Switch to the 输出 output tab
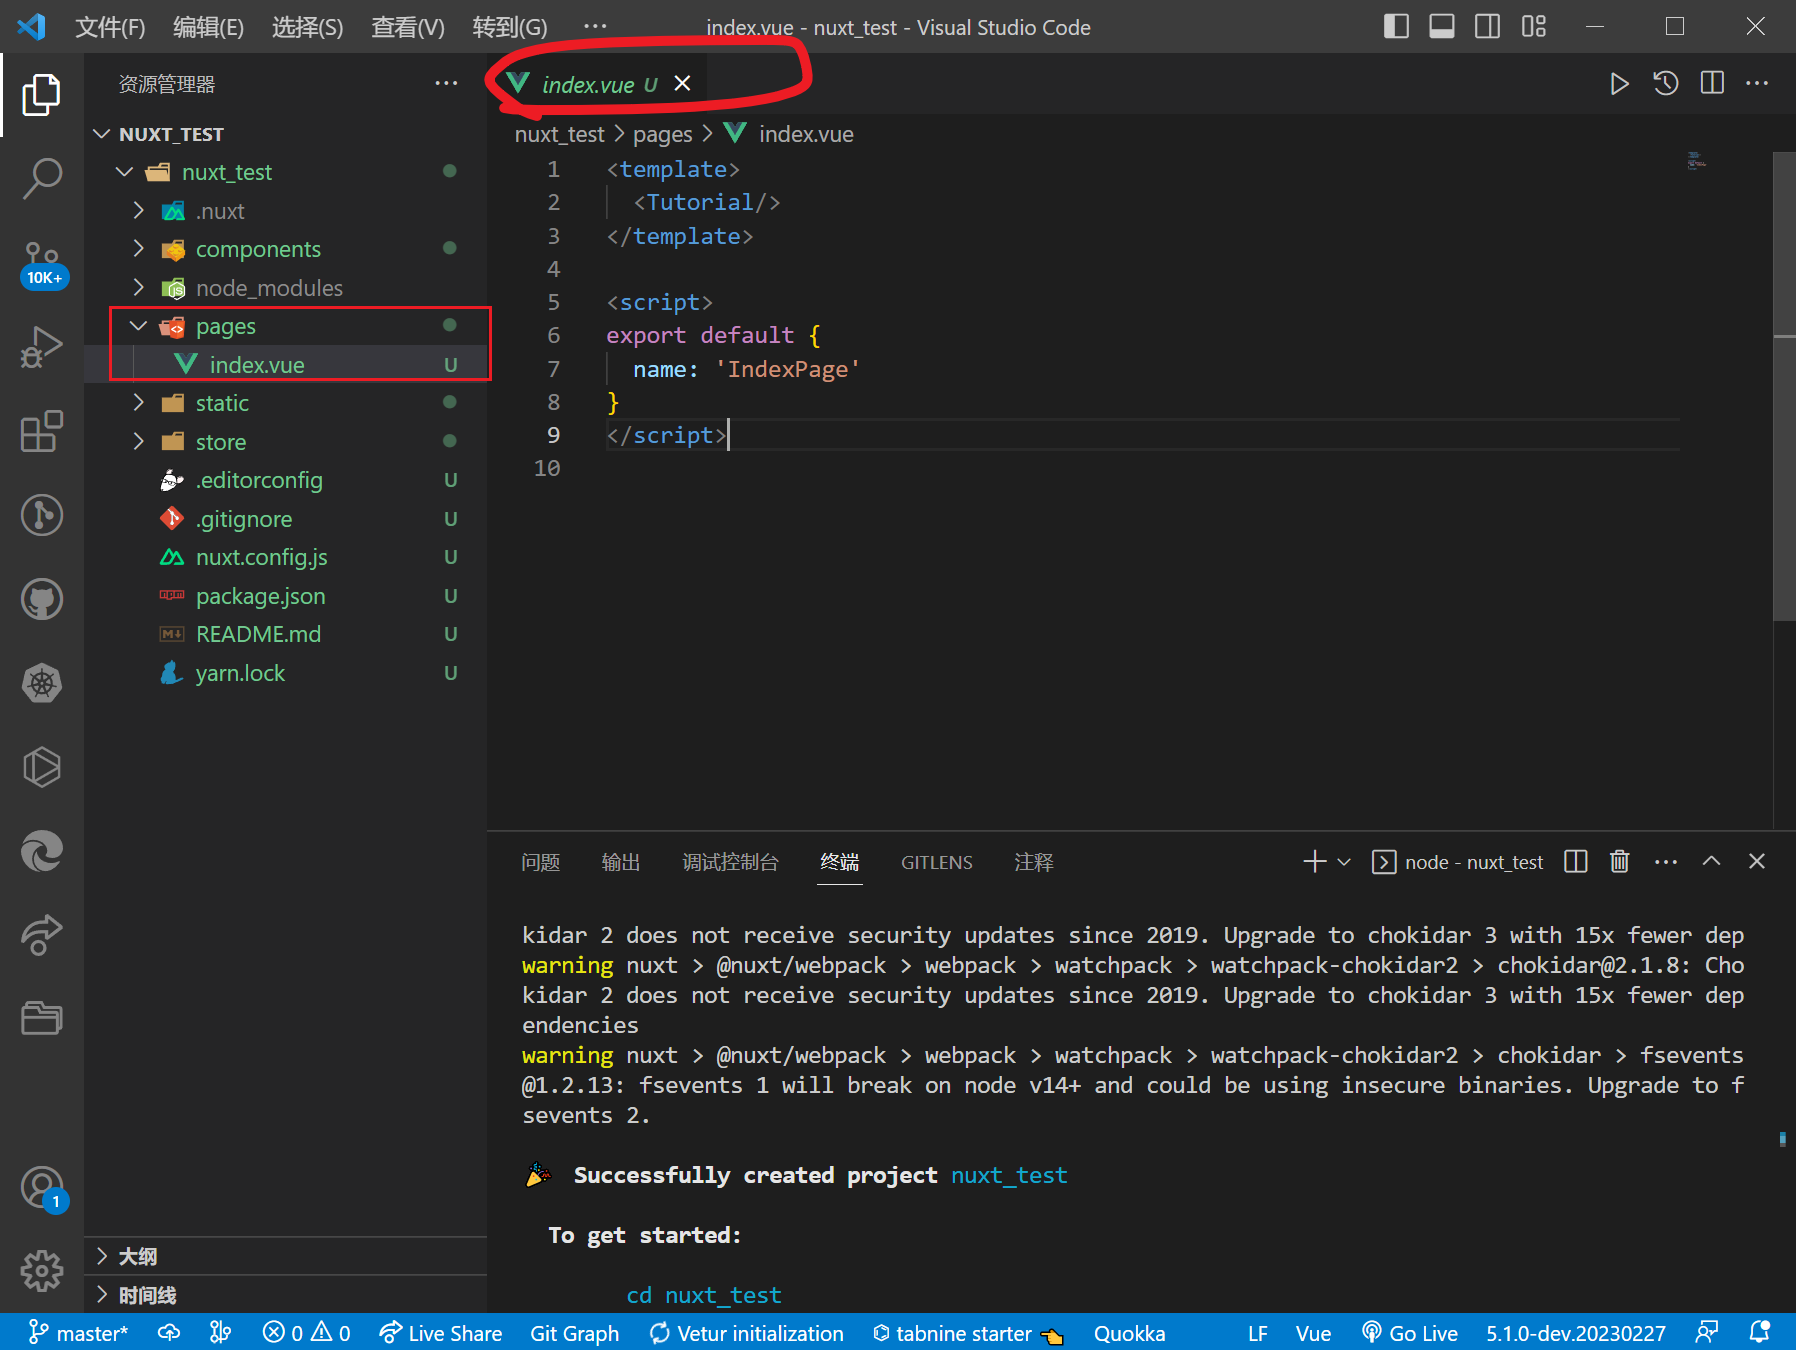The image size is (1796, 1350). click(x=621, y=862)
